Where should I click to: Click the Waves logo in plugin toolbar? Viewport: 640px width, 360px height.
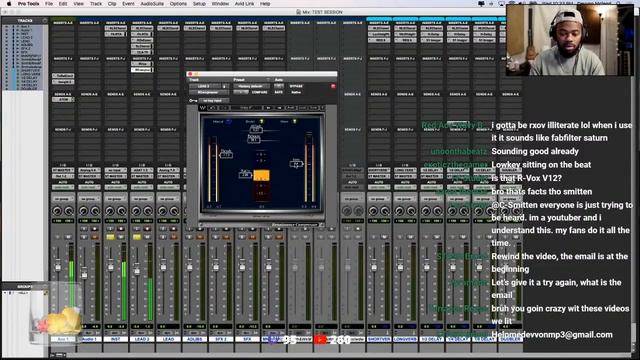(202, 108)
